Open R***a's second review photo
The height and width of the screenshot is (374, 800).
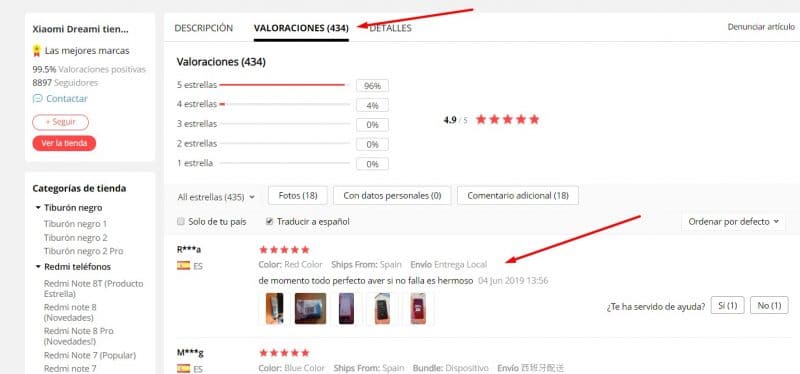click(310, 309)
